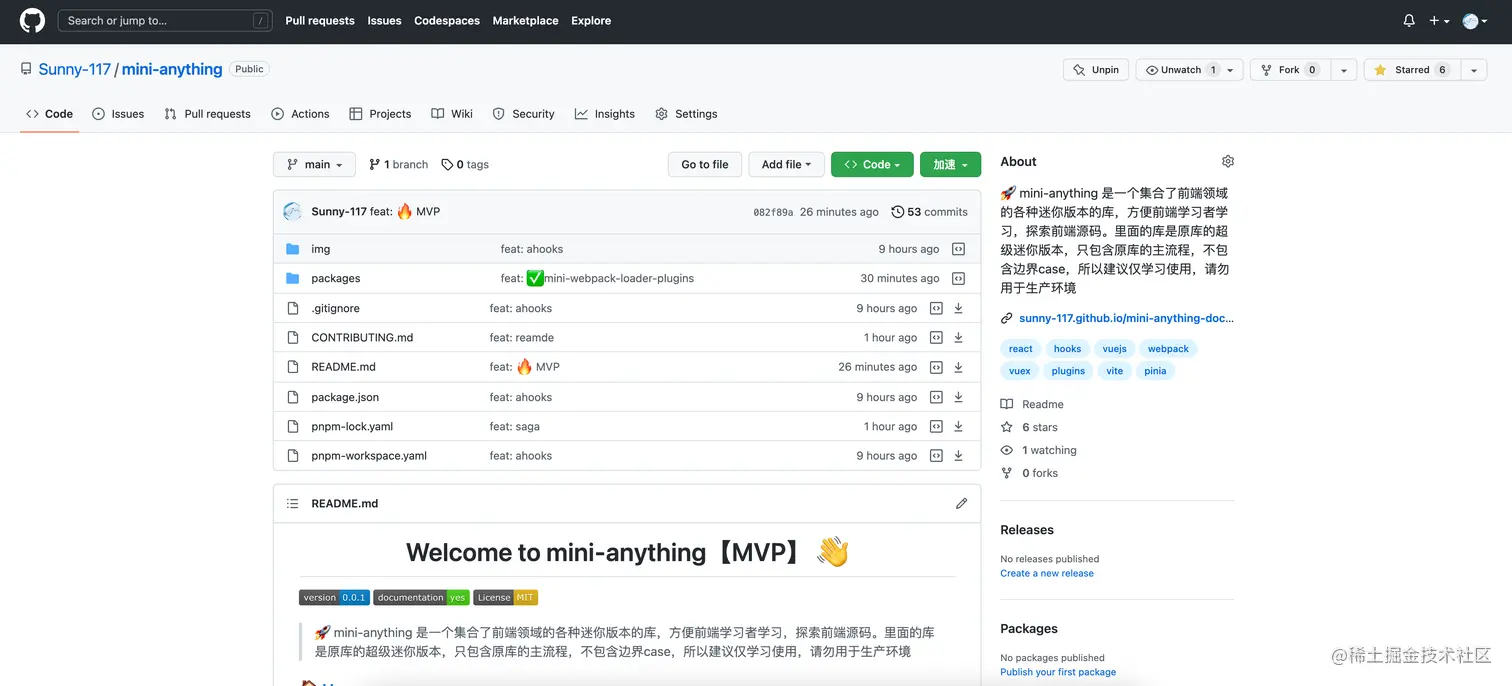Viewport: 1512px width, 686px height.
Task: Open the pnpm-workspace.yaml file
Action: 369,456
